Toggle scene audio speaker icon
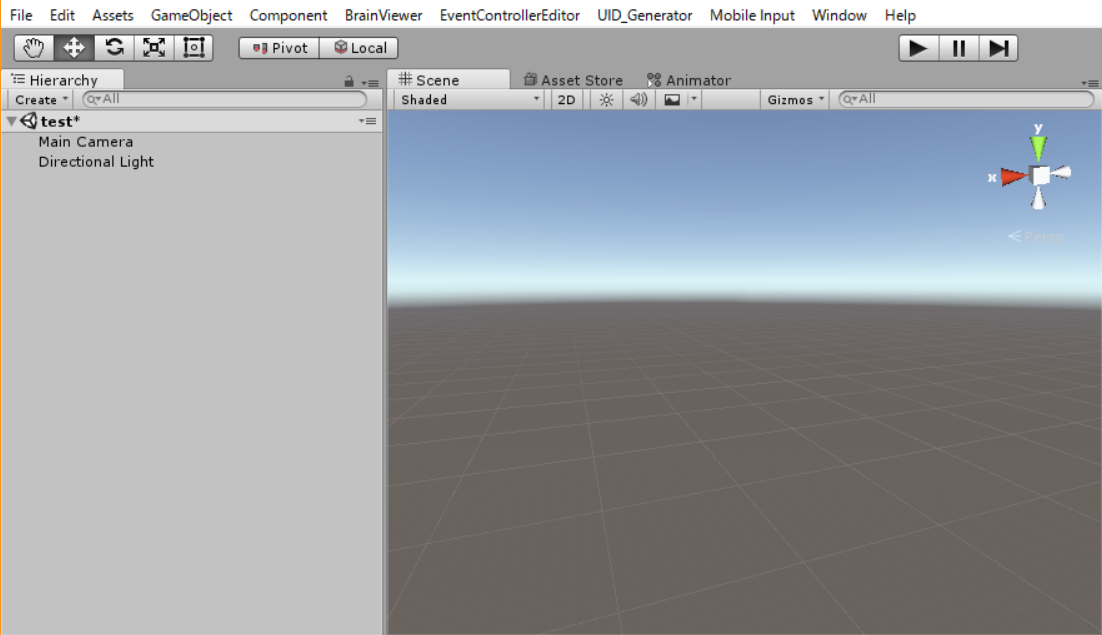 (638, 100)
